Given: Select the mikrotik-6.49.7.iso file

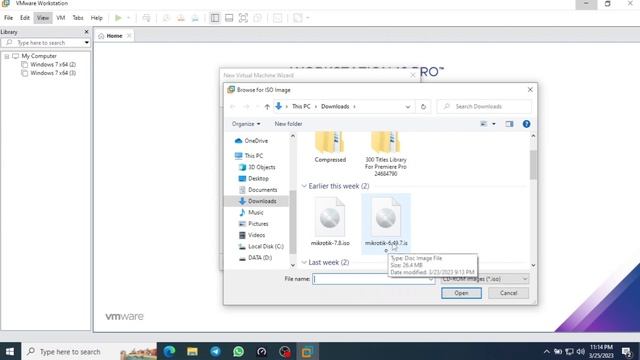Looking at the screenshot, I should [386, 224].
